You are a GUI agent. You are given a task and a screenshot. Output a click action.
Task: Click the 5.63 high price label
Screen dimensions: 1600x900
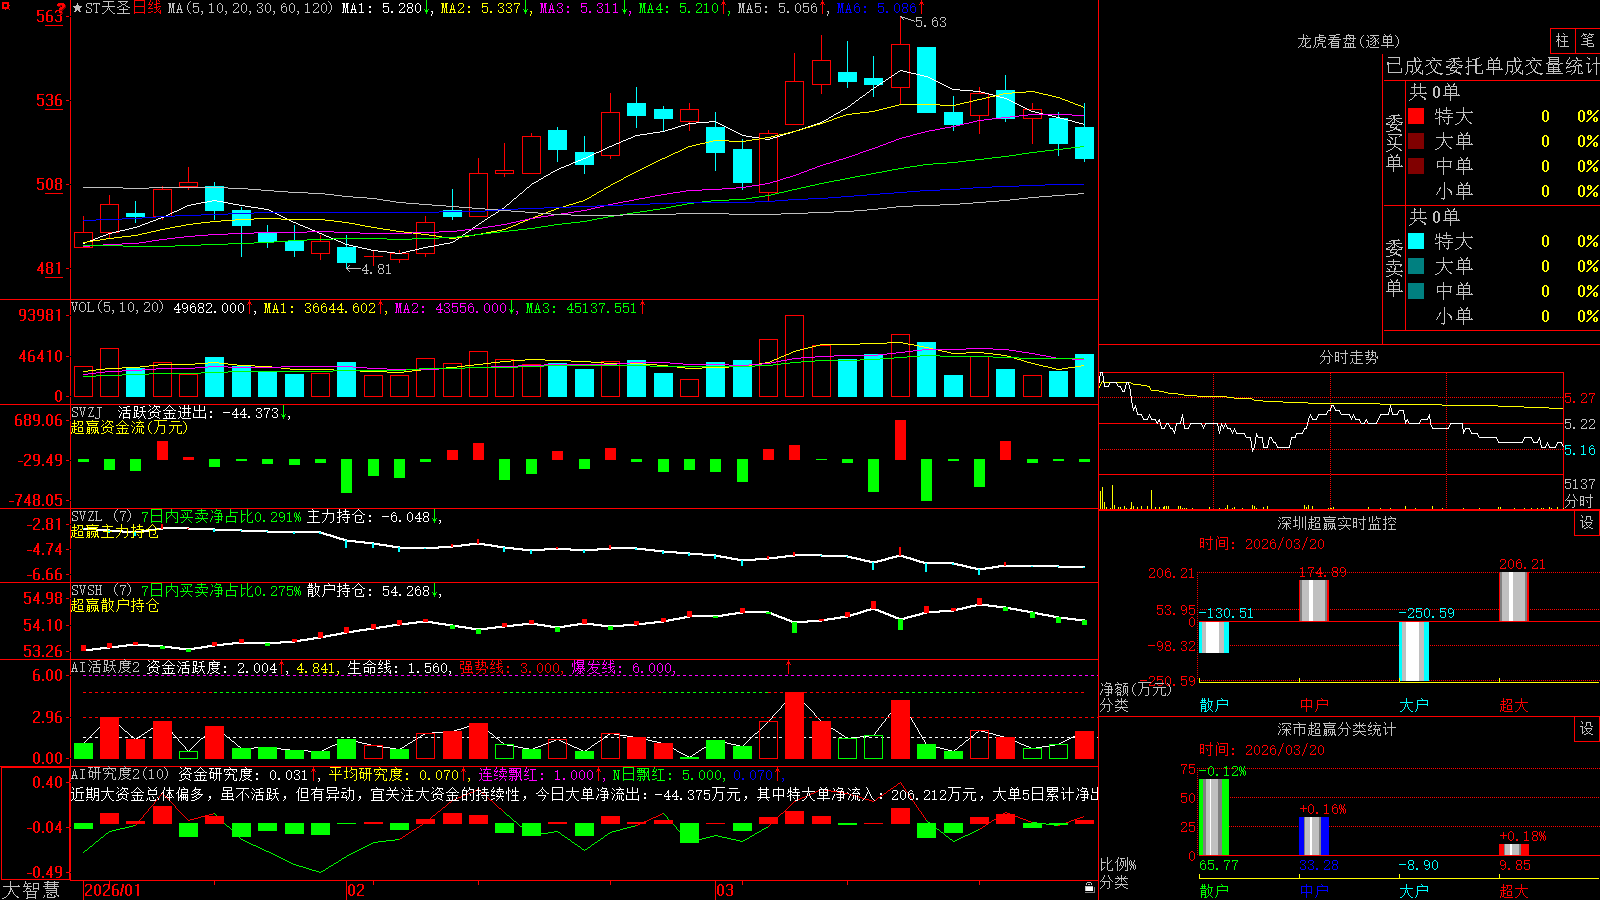click(931, 22)
